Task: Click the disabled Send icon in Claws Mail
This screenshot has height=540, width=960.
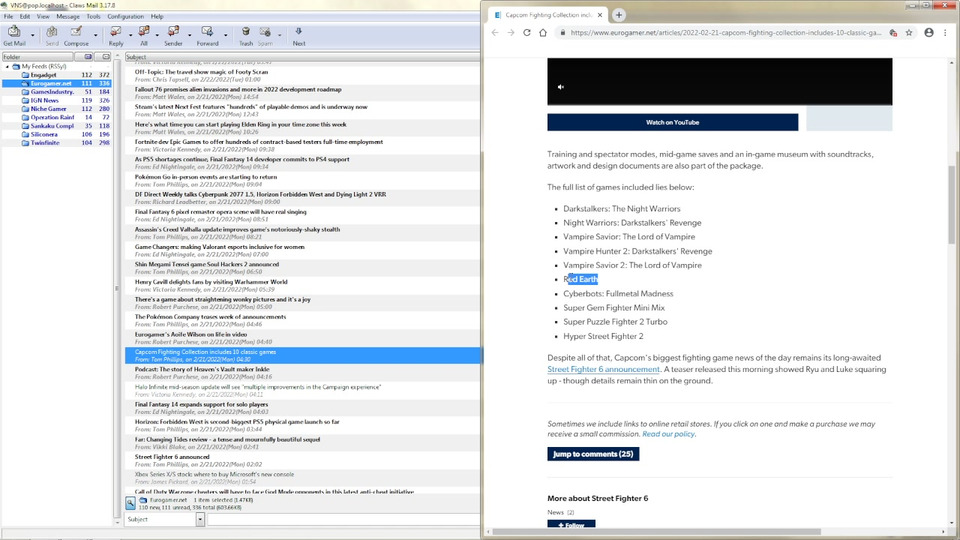Action: (52, 32)
